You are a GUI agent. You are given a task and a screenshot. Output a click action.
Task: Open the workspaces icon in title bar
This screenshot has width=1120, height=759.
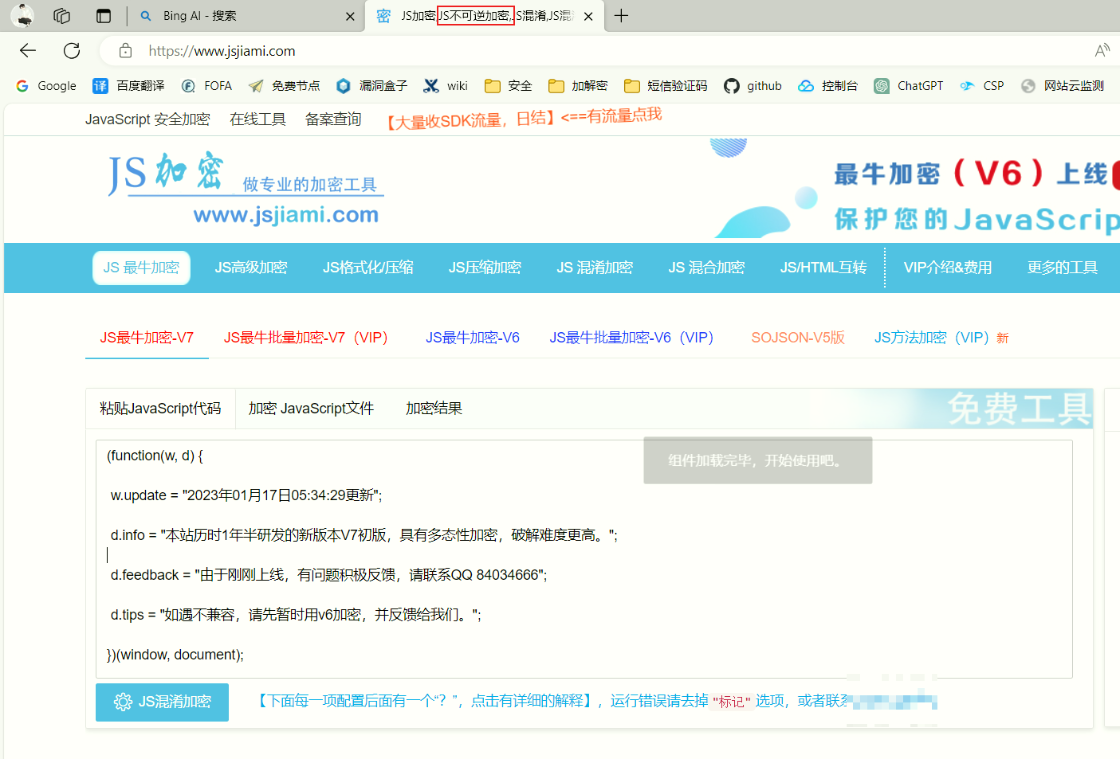pos(62,16)
